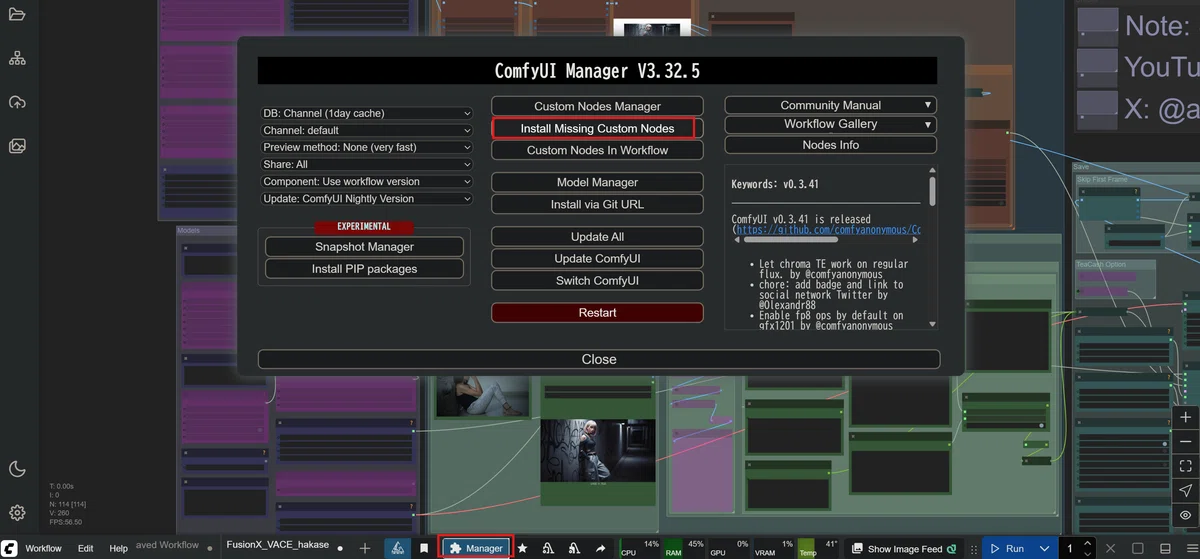
Task: Expand the Community Manual dropdown
Action: [x=830, y=105]
